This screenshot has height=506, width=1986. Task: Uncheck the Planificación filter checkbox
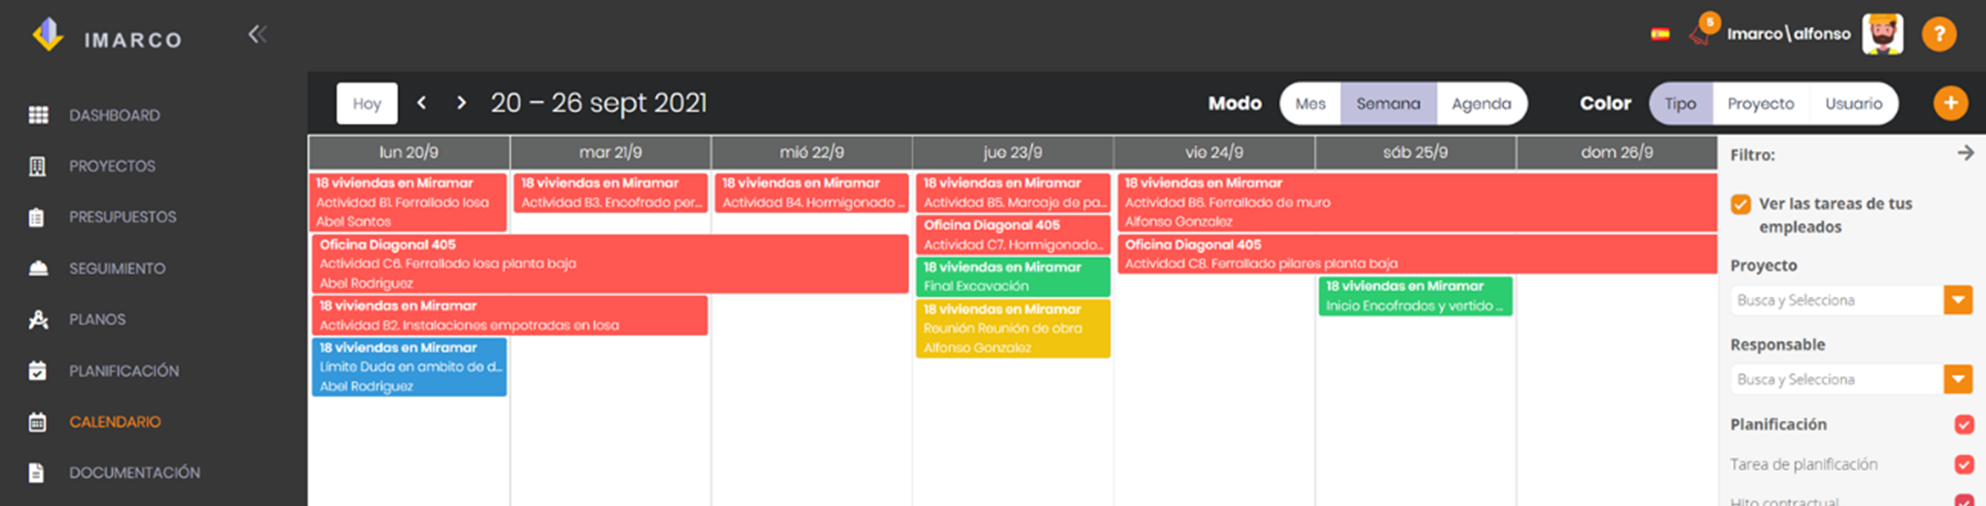click(x=1964, y=424)
